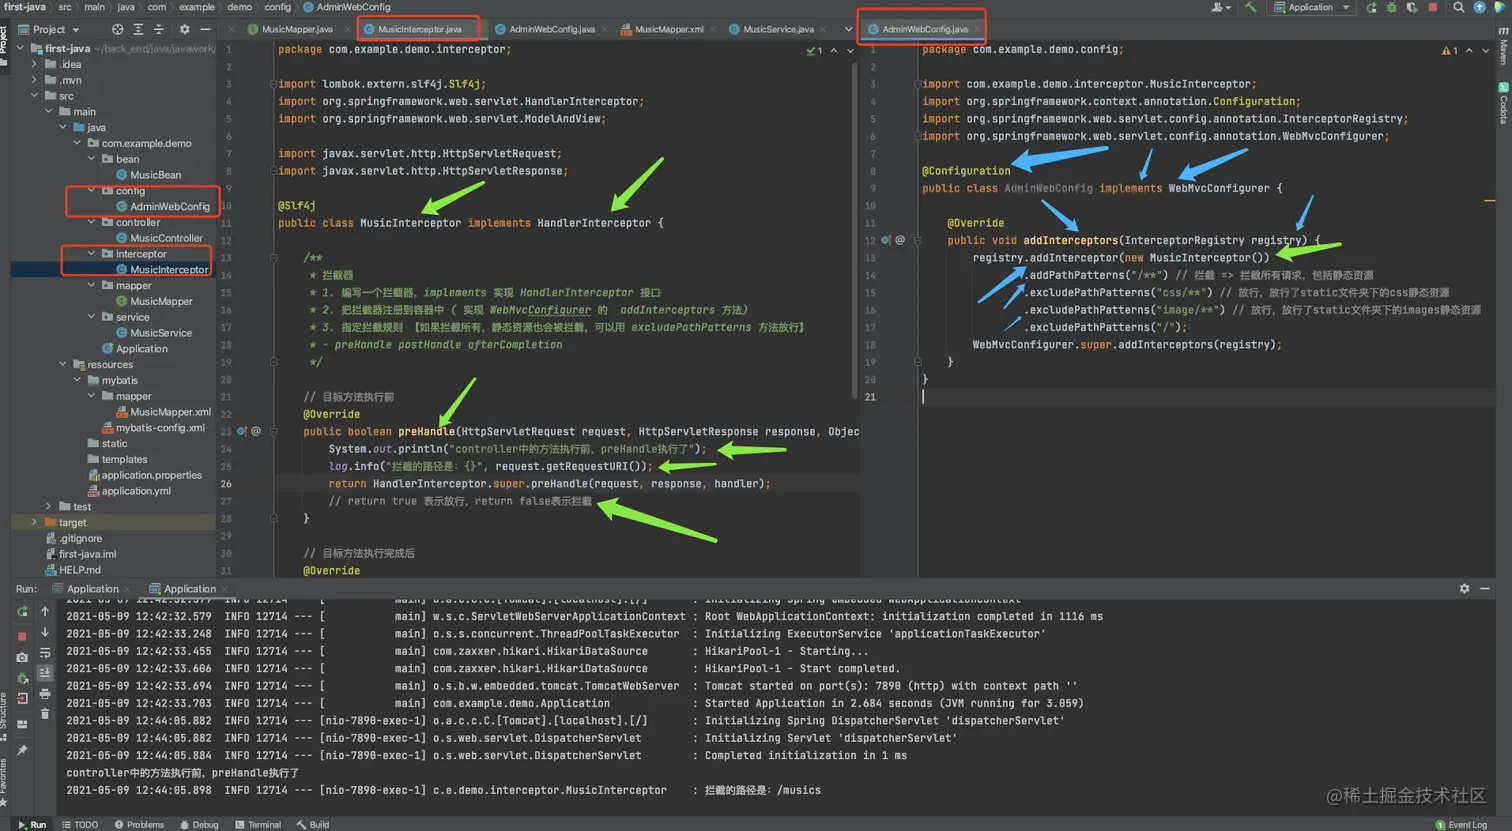This screenshot has width=1512, height=831.
Task: Hide the Project tool window
Action: 205,30
